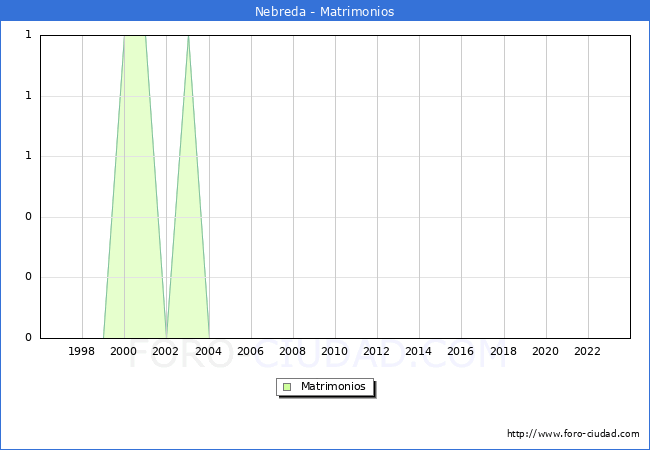Click the 2012 x-axis year label
Screen dimensions: 650x450
(x=377, y=351)
